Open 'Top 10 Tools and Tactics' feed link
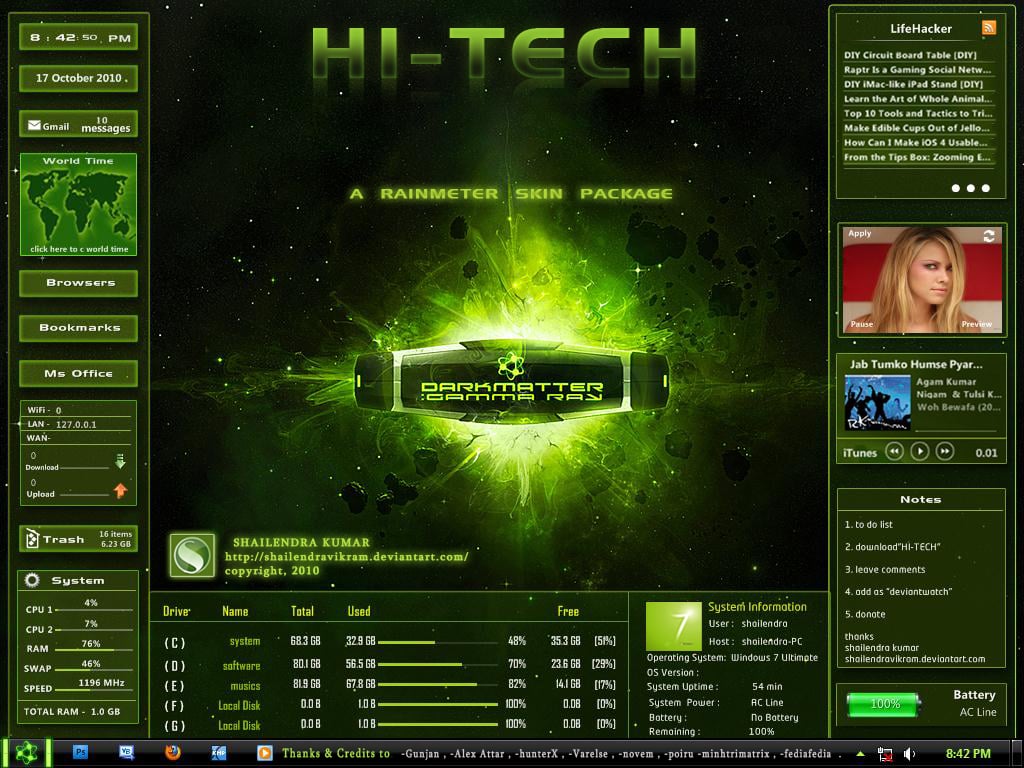This screenshot has height=768, width=1024. pyautogui.click(x=917, y=114)
